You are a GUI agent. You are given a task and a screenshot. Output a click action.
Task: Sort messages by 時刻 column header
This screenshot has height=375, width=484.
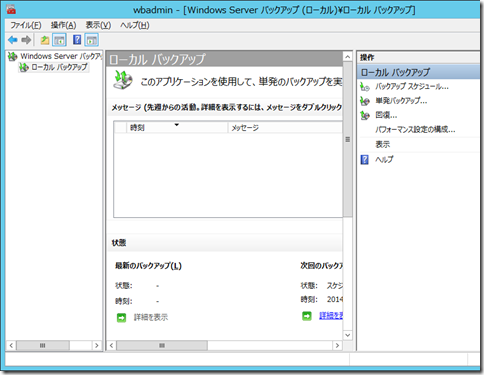click(177, 127)
